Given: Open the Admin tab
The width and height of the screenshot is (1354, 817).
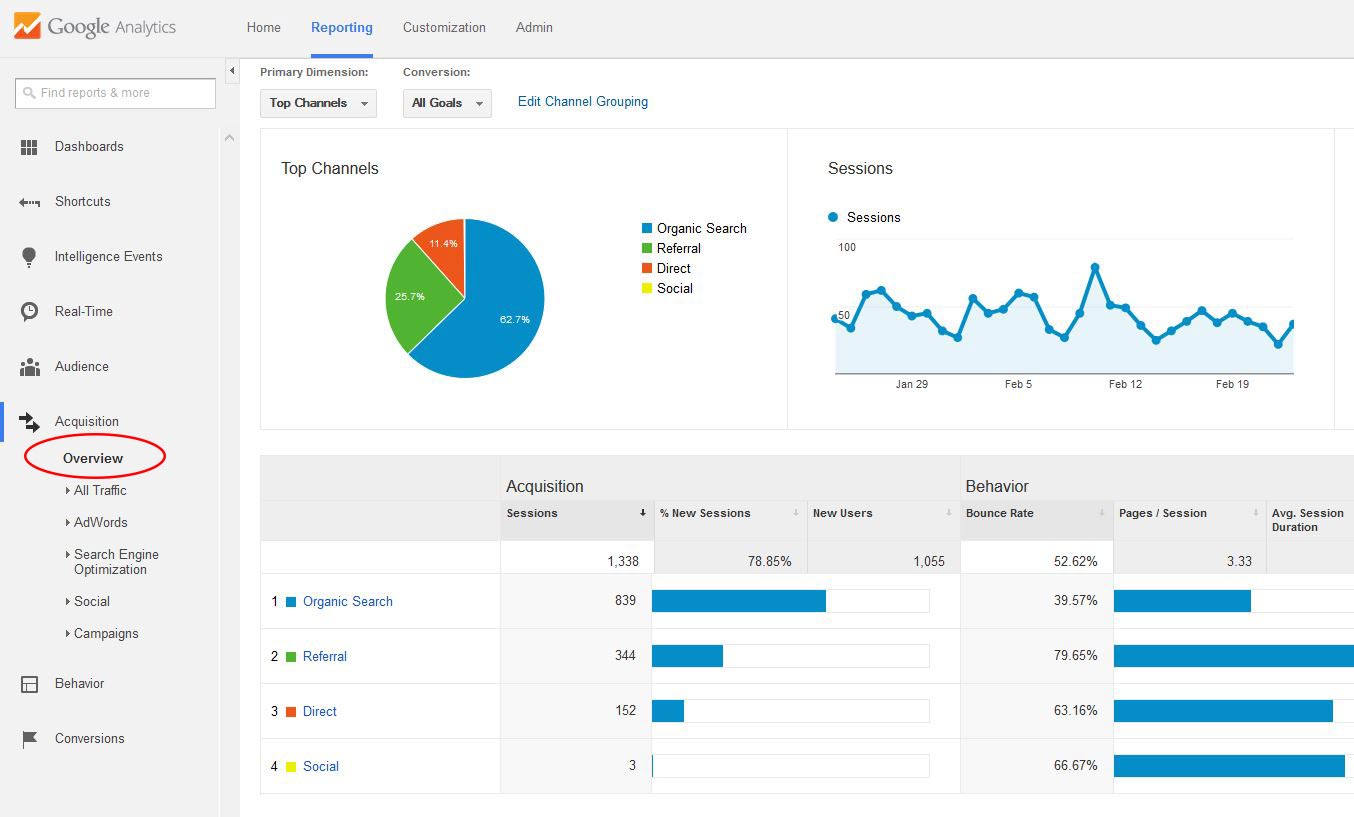Looking at the screenshot, I should click(x=534, y=28).
